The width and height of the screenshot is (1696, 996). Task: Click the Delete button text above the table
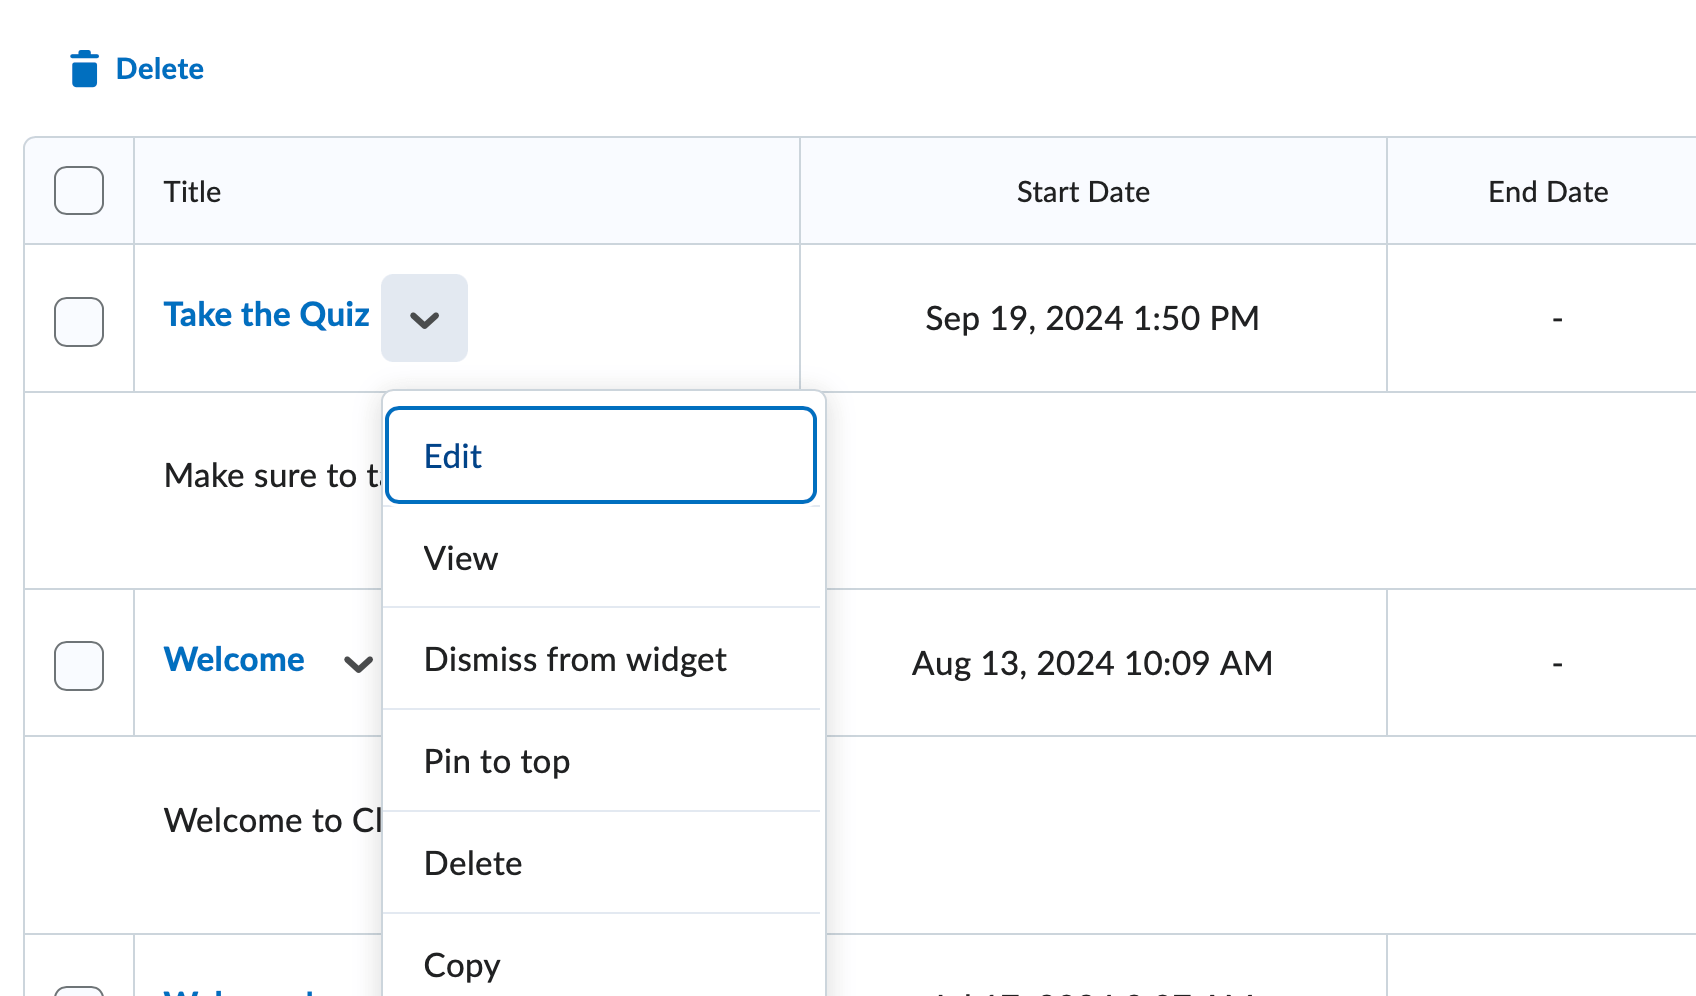pos(159,69)
